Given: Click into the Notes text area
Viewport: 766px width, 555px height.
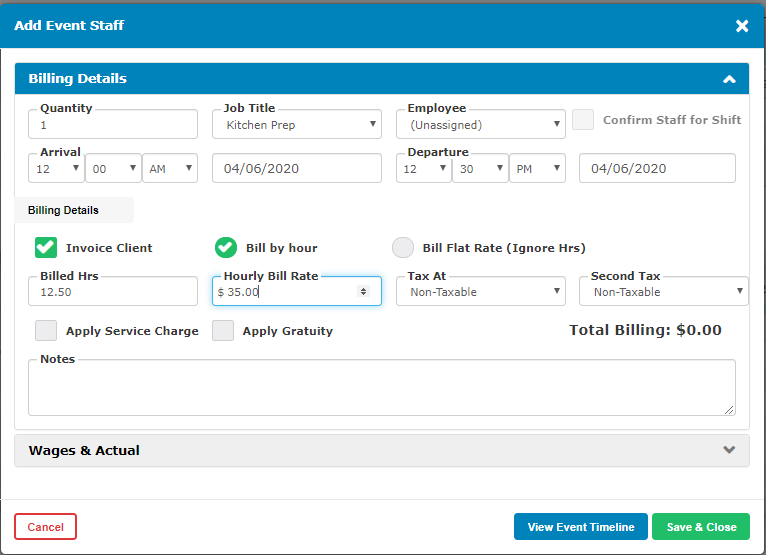Looking at the screenshot, I should (x=382, y=388).
